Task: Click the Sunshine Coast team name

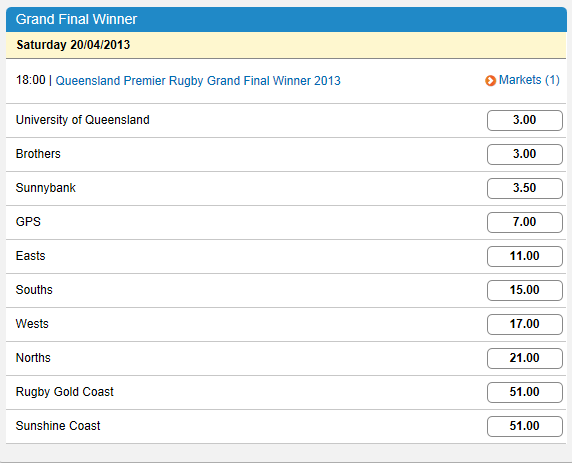Action: click(58, 425)
